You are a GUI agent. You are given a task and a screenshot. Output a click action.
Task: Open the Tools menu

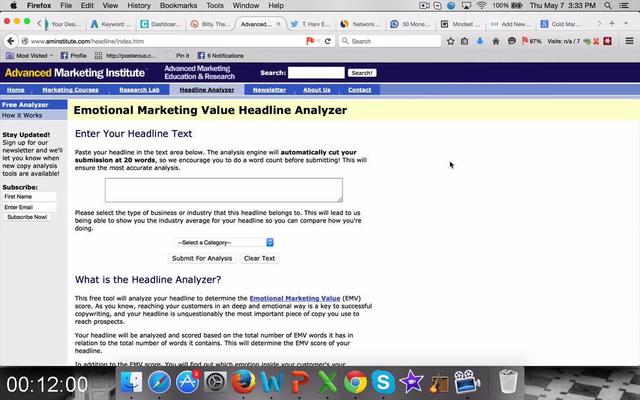(x=215, y=6)
